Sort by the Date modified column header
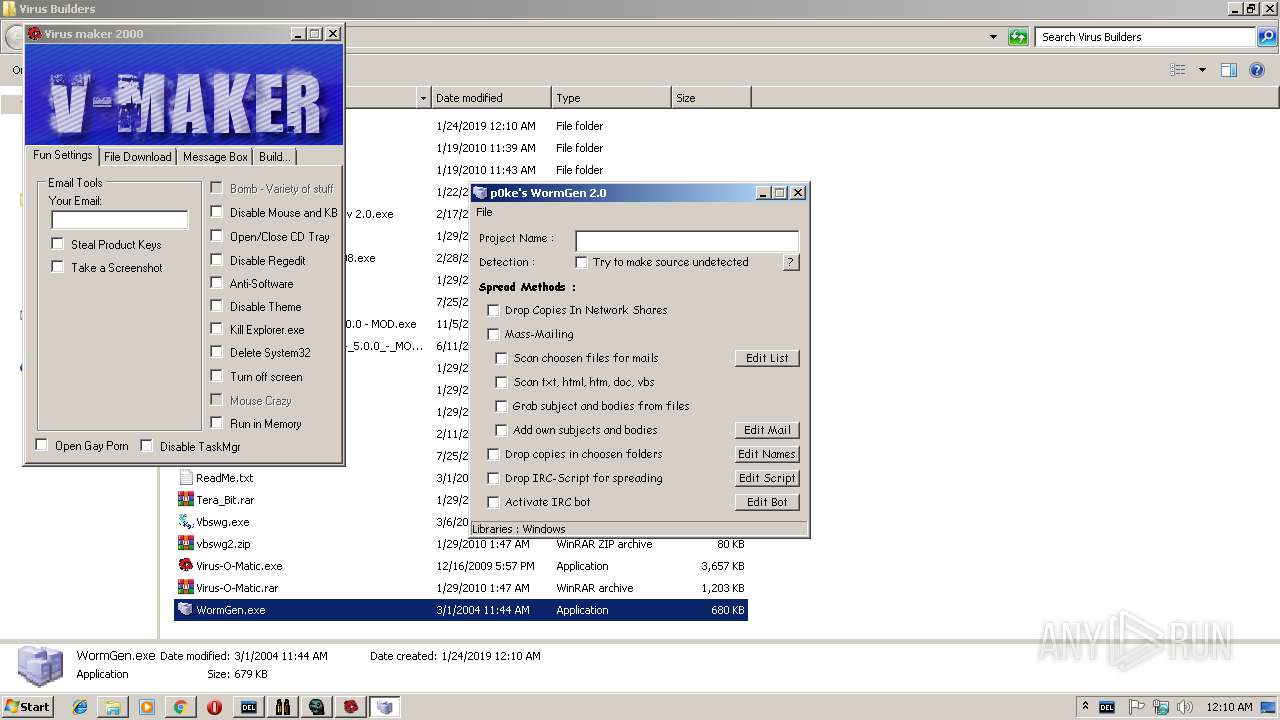 (491, 98)
